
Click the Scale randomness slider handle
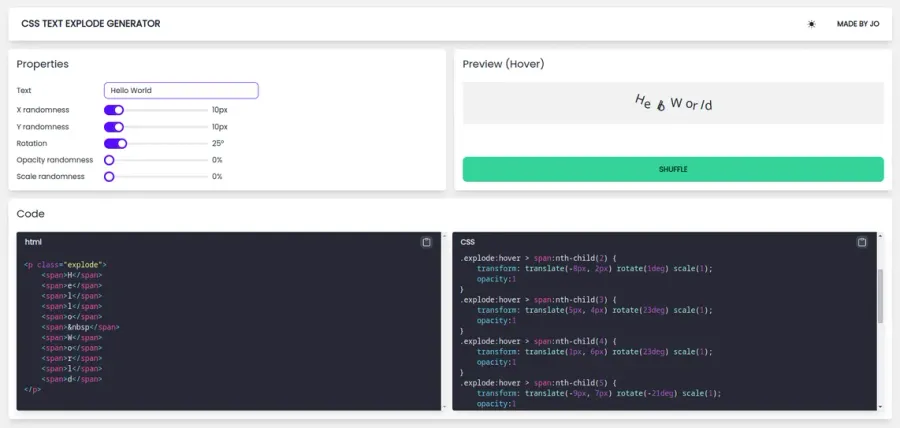[109, 177]
